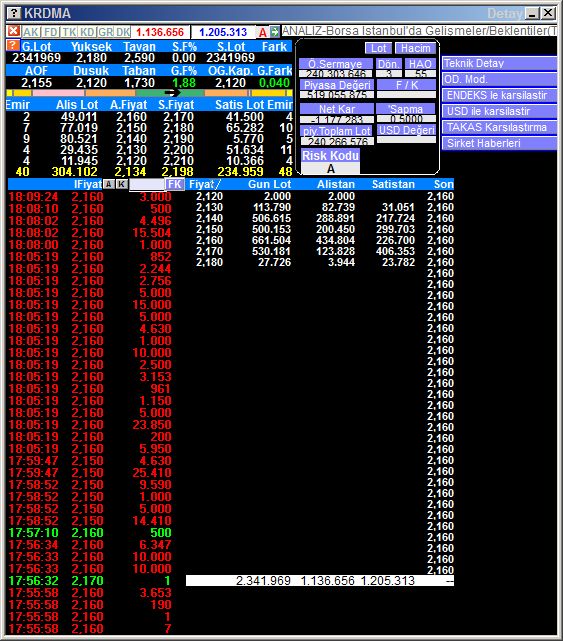This screenshot has width=563, height=641.
Task: Toggle the FK button in the trades header
Action: [x=175, y=184]
